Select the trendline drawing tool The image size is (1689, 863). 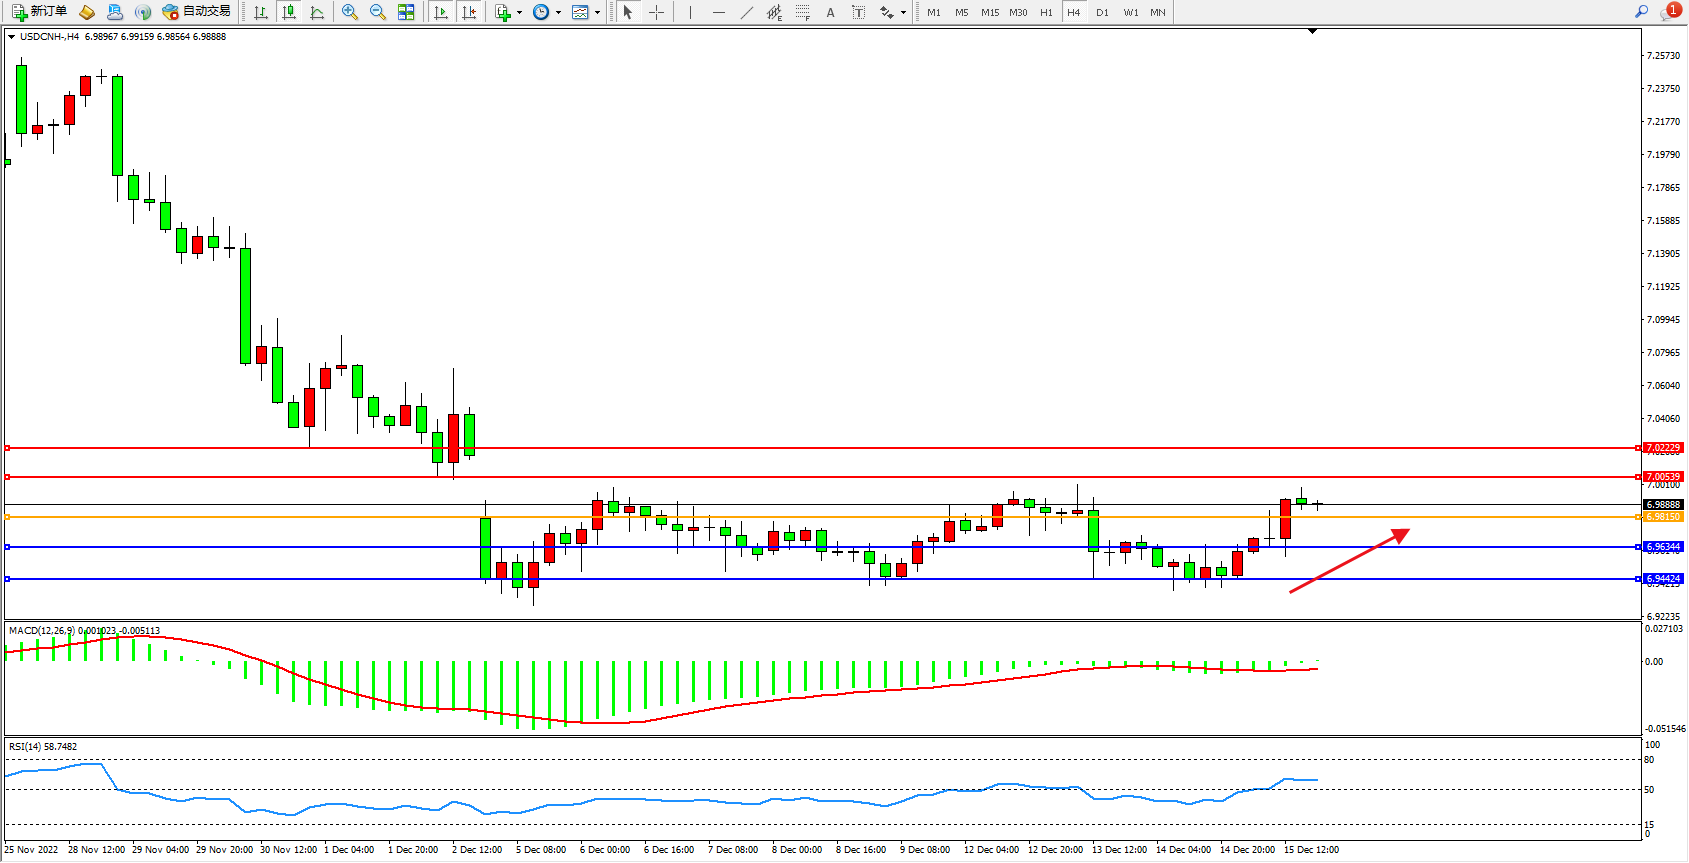(747, 12)
